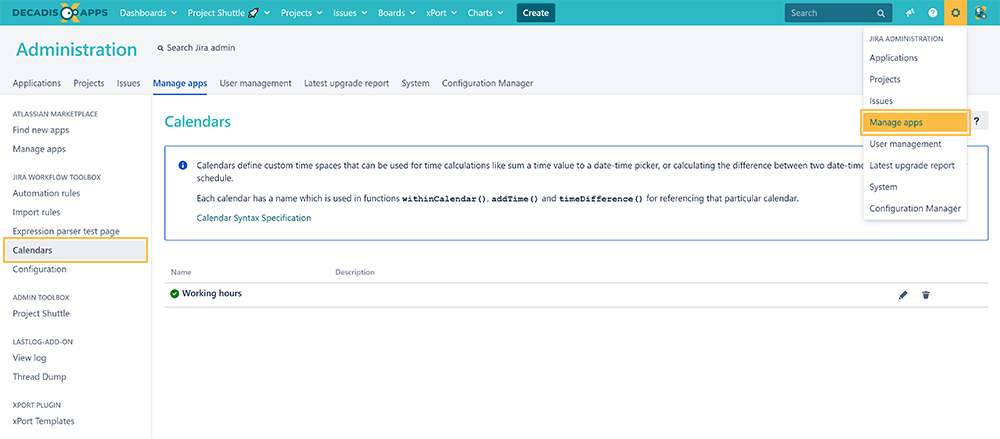The width and height of the screenshot is (1000, 439).
Task: Open the feedback megaphone icon
Action: [x=909, y=13]
